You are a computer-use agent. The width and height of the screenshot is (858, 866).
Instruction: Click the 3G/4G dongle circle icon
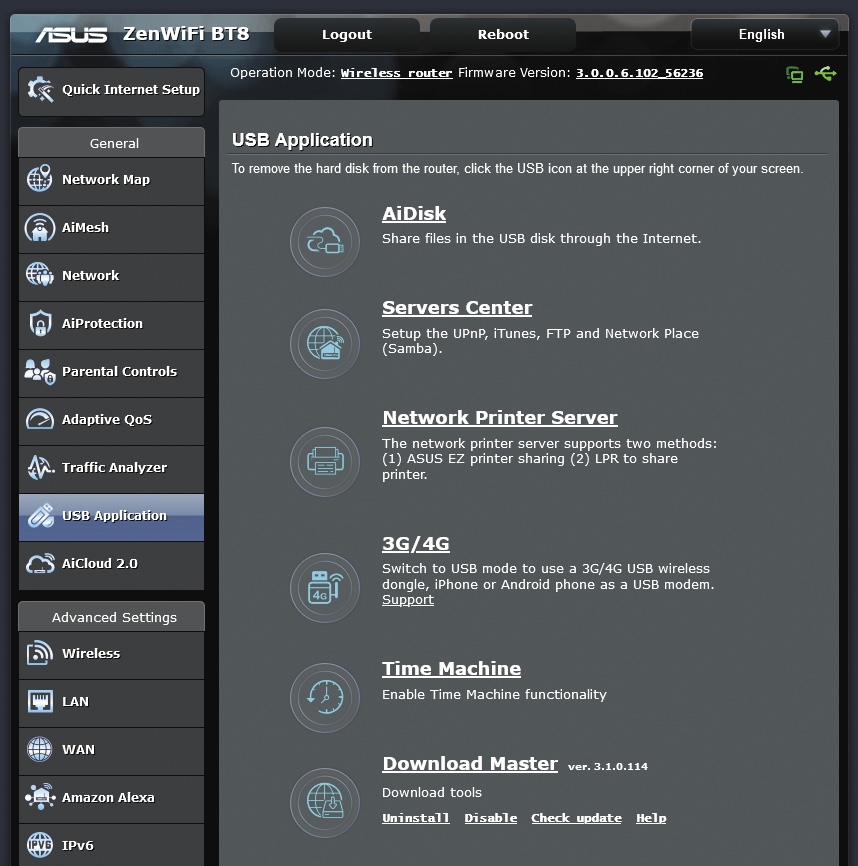pyautogui.click(x=325, y=588)
